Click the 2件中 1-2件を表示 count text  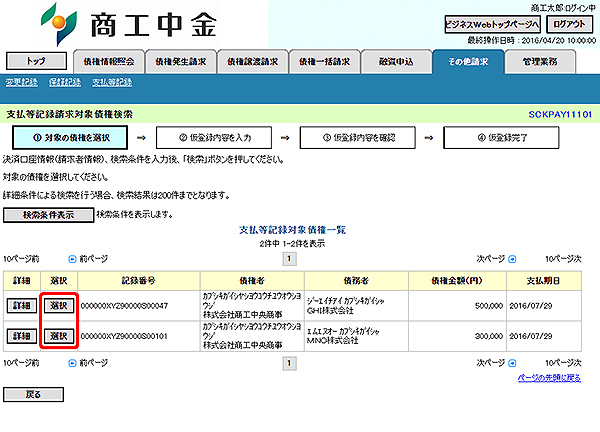point(292,243)
